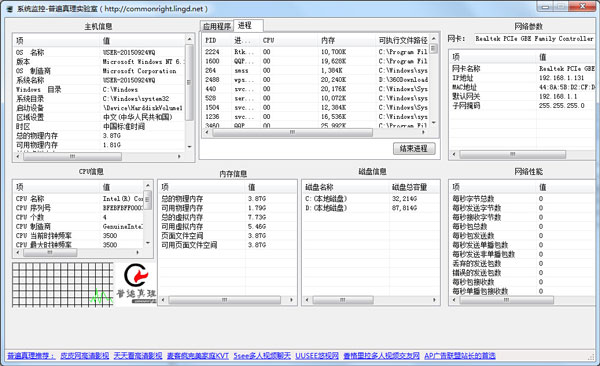Select the 丢弃的发送包数 row
600x366 pixels.
click(522, 263)
